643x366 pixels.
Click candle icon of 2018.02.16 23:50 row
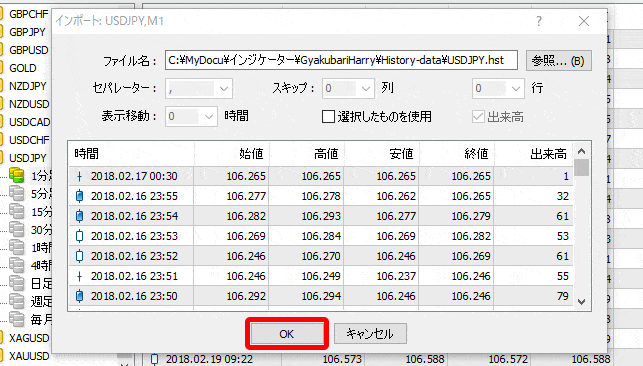click(80, 296)
